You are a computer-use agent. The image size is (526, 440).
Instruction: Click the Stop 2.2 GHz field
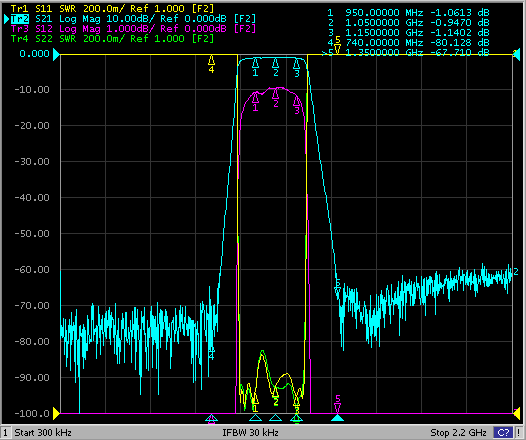pyautogui.click(x=458, y=433)
